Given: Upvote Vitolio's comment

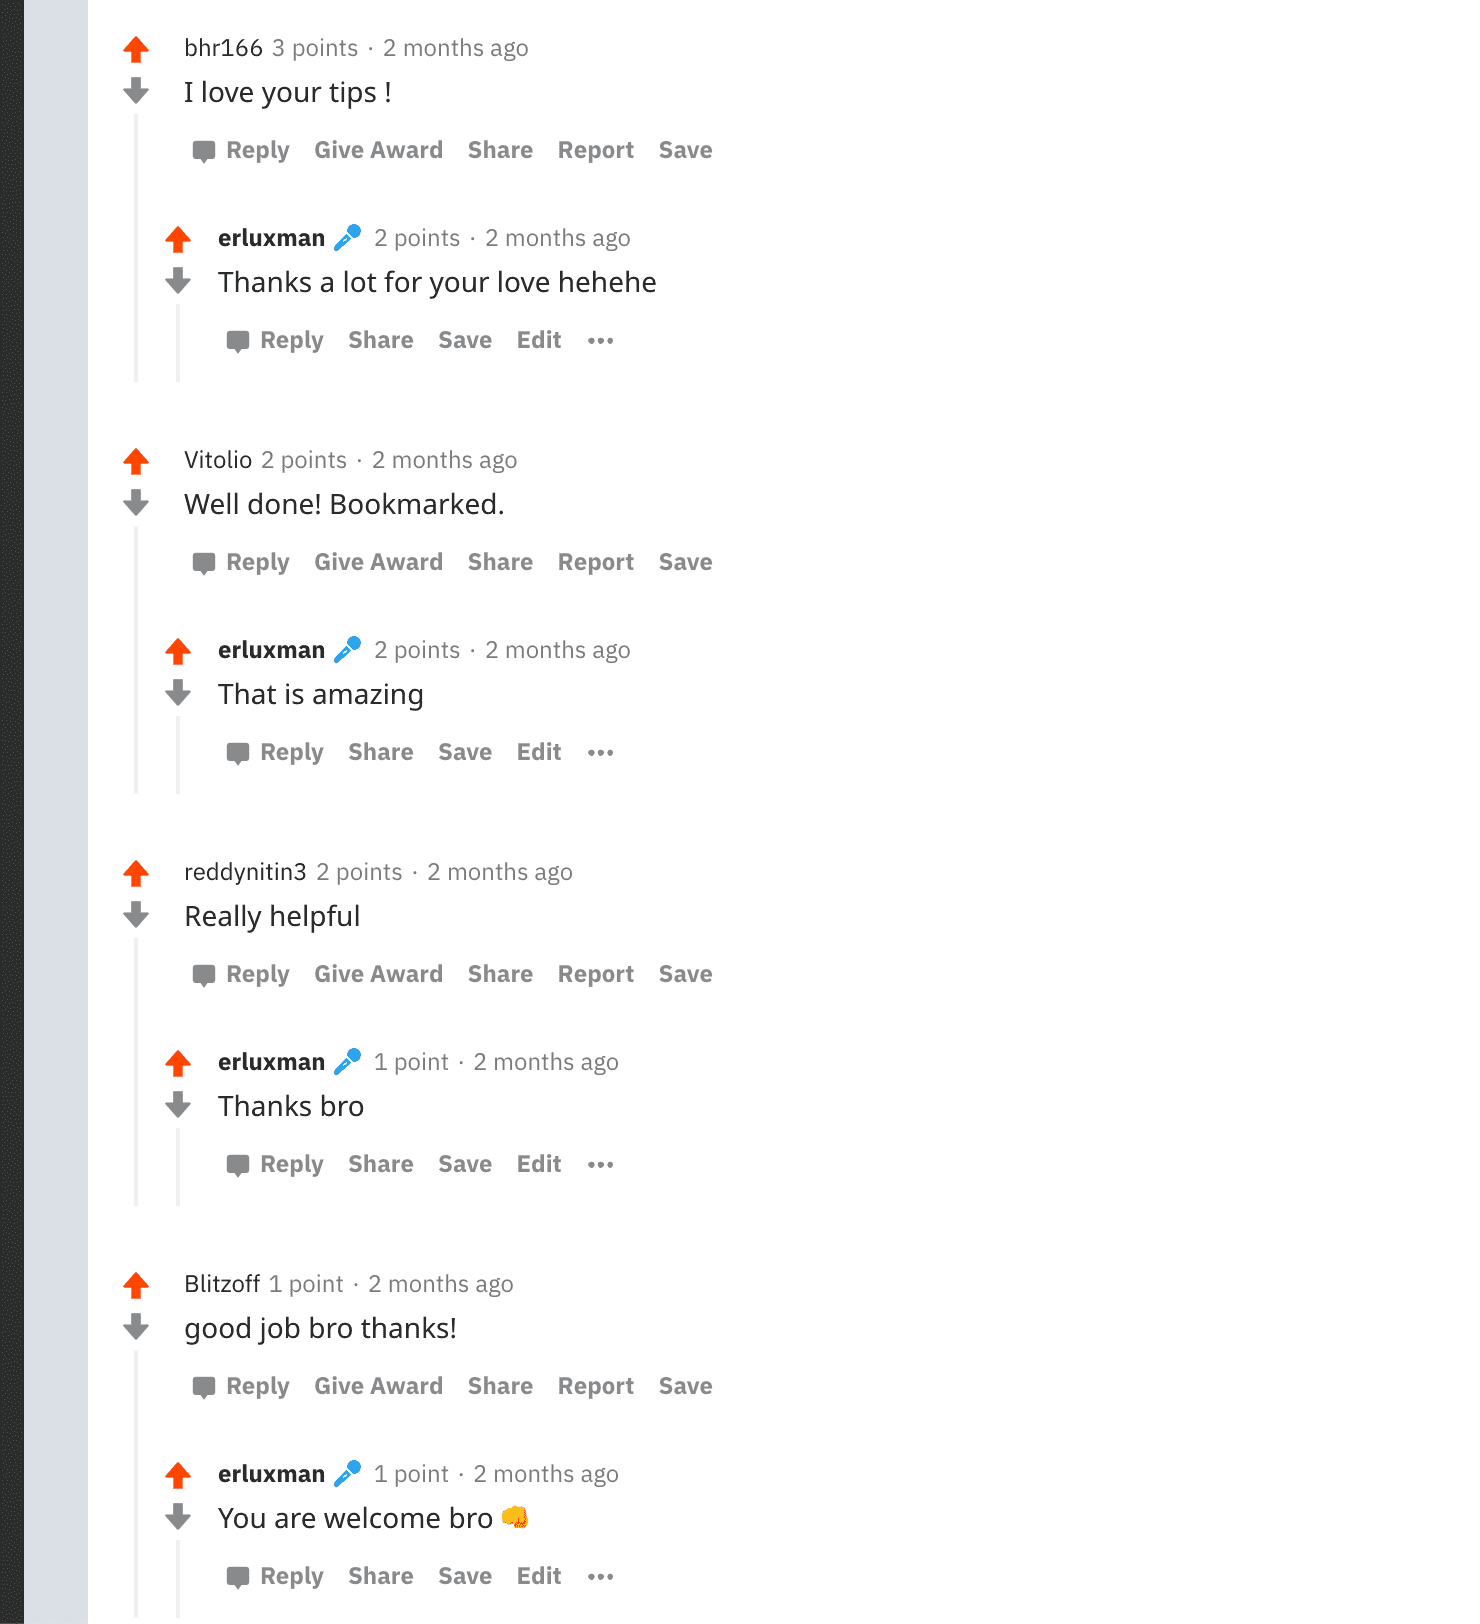Looking at the screenshot, I should [x=136, y=461].
